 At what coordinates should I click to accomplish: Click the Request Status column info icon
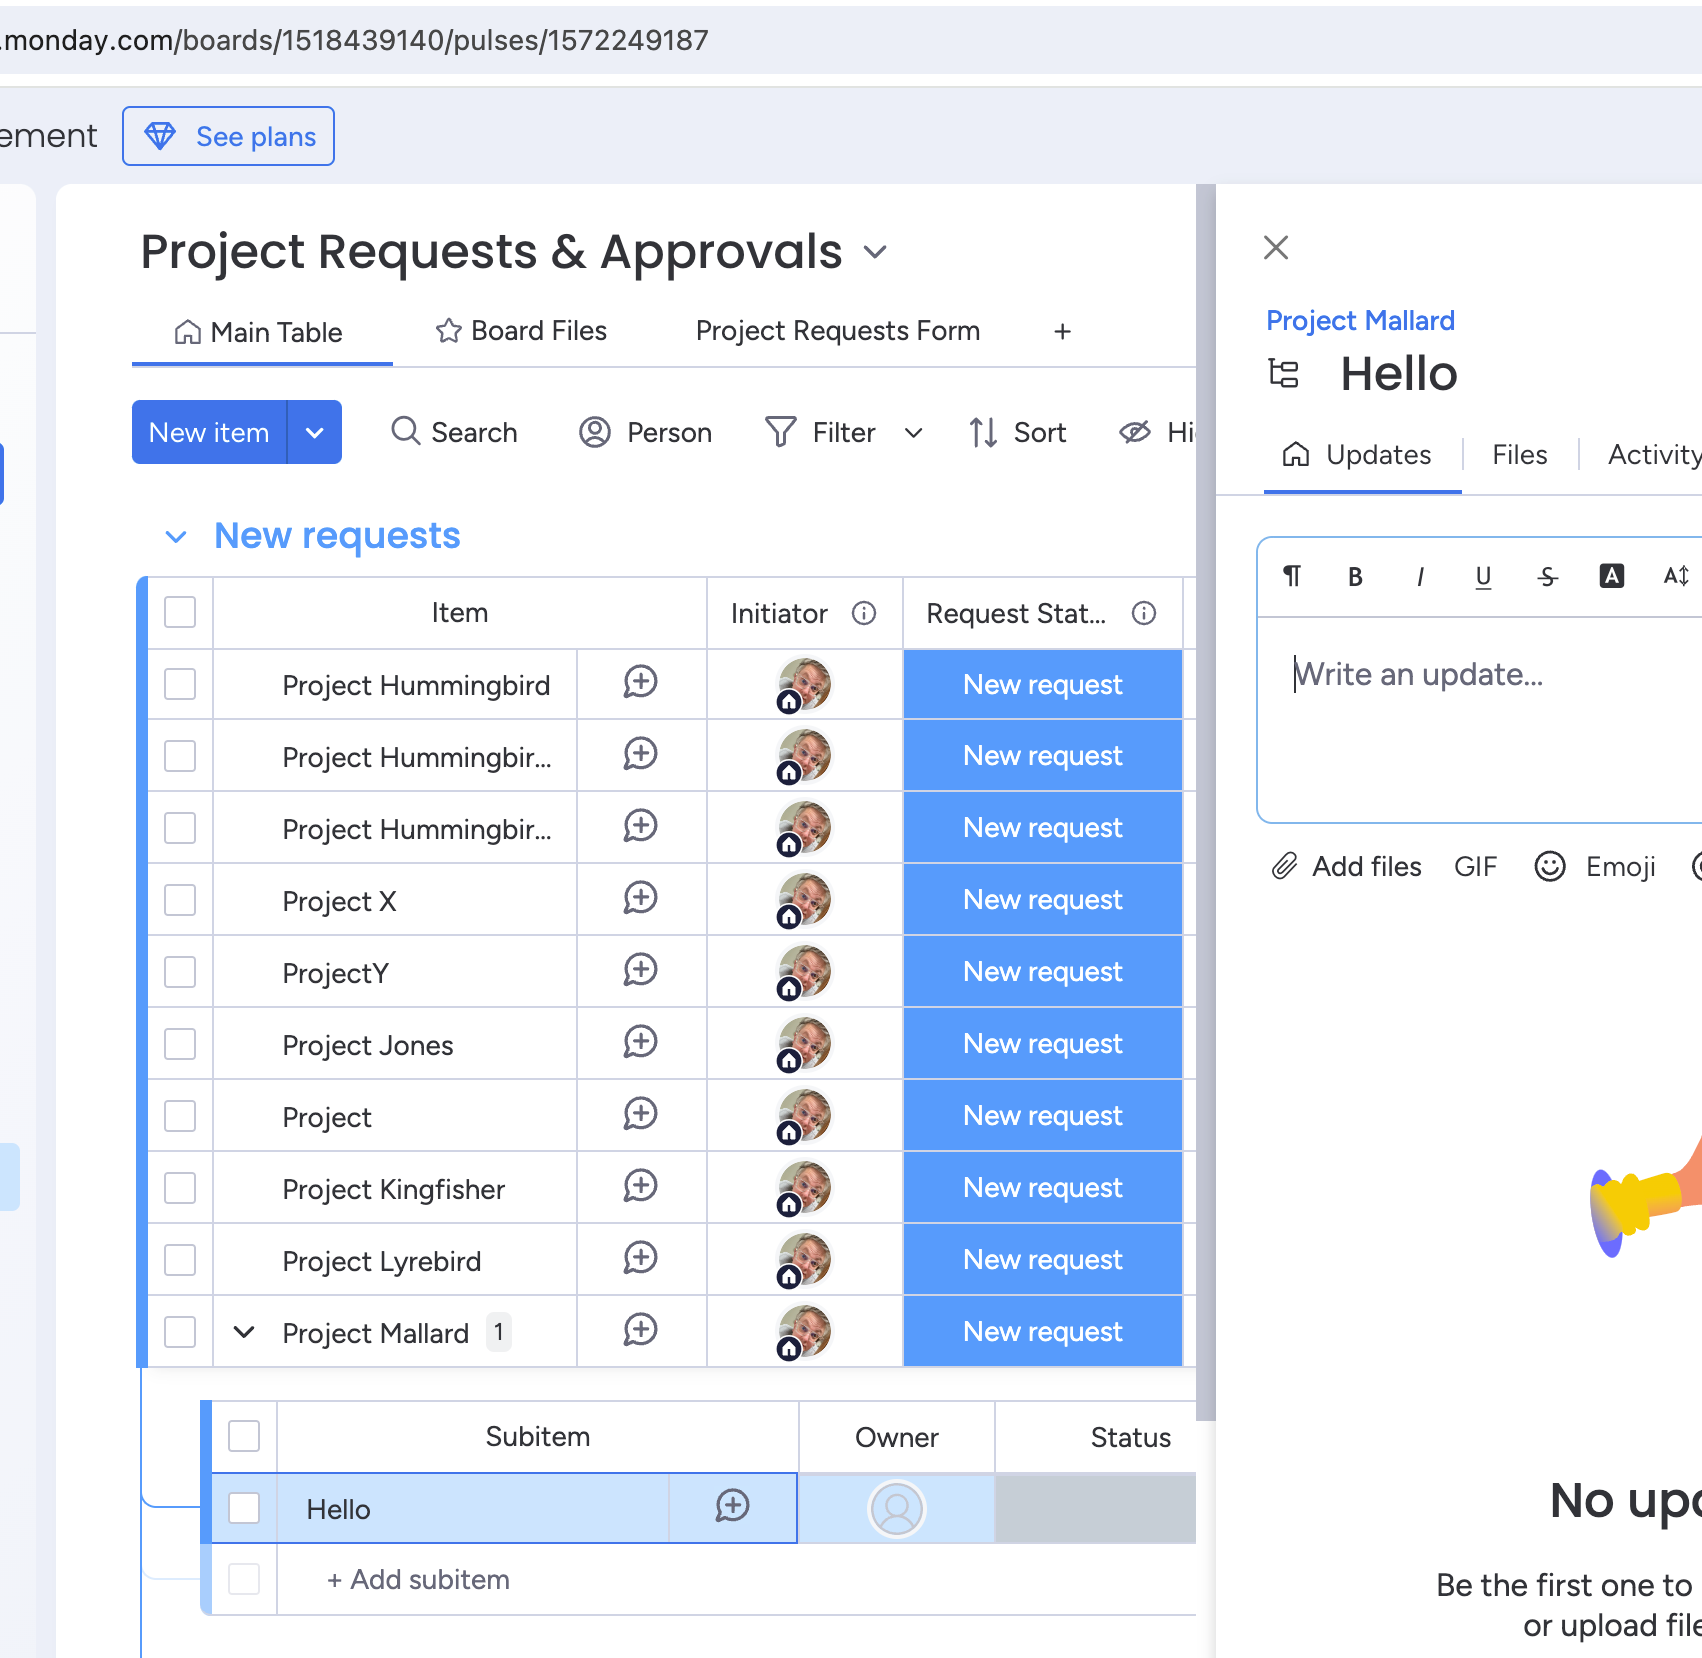(1144, 613)
